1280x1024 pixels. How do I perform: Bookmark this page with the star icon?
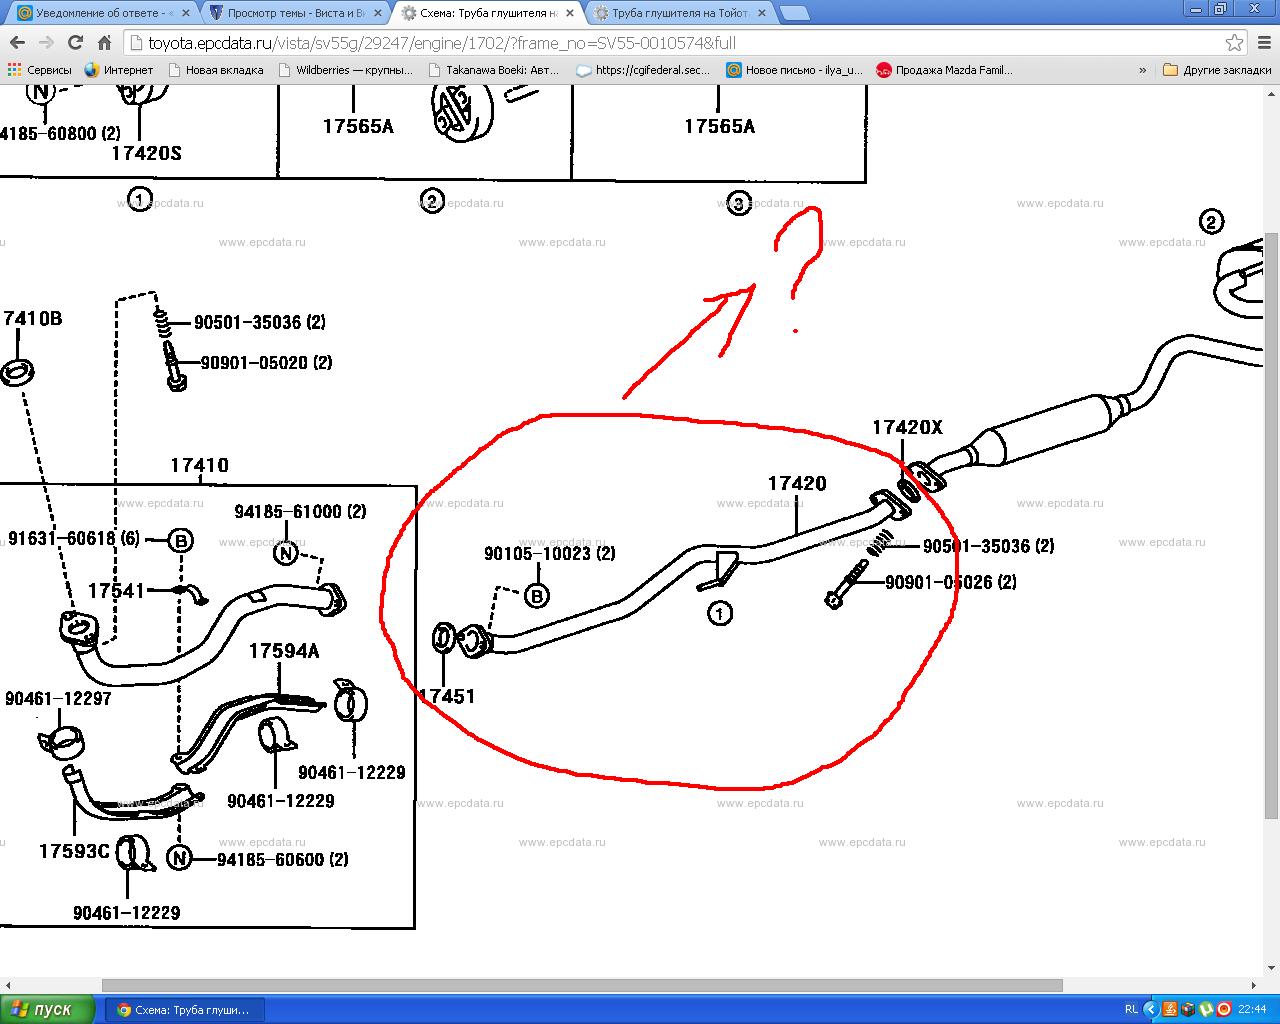click(1234, 42)
